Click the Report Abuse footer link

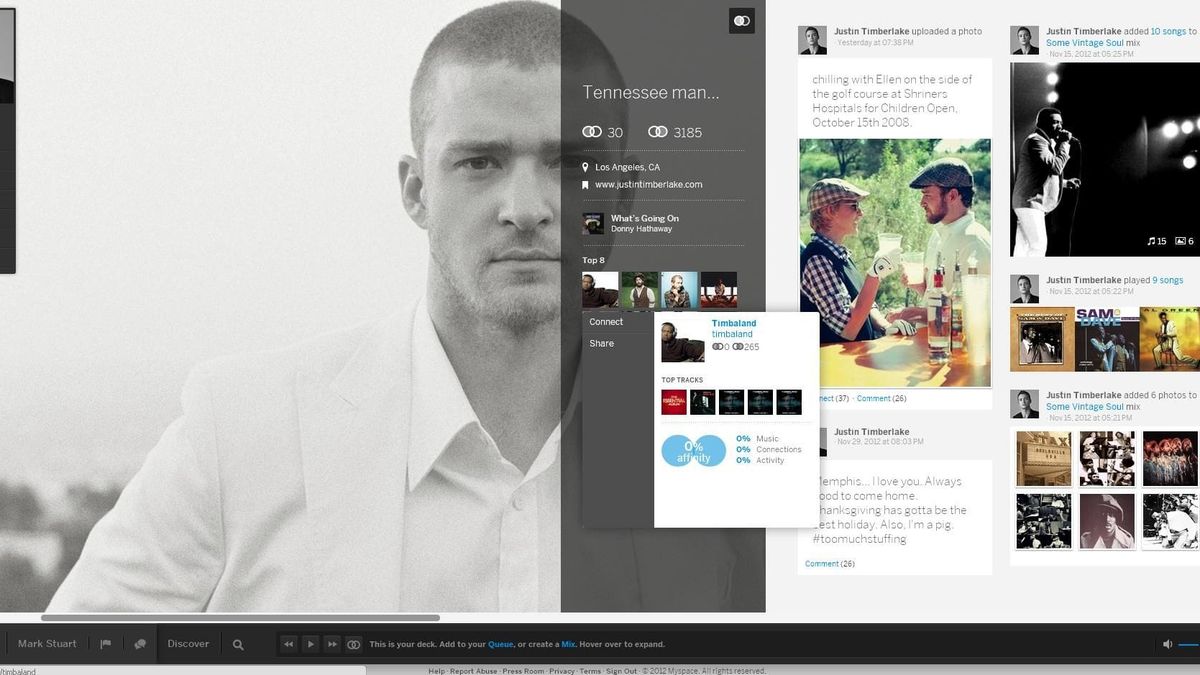tap(473, 671)
